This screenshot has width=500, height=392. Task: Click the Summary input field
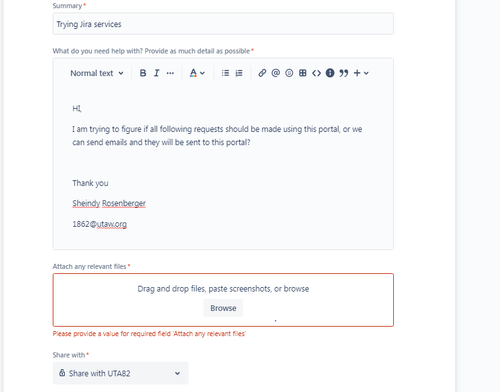click(x=223, y=24)
